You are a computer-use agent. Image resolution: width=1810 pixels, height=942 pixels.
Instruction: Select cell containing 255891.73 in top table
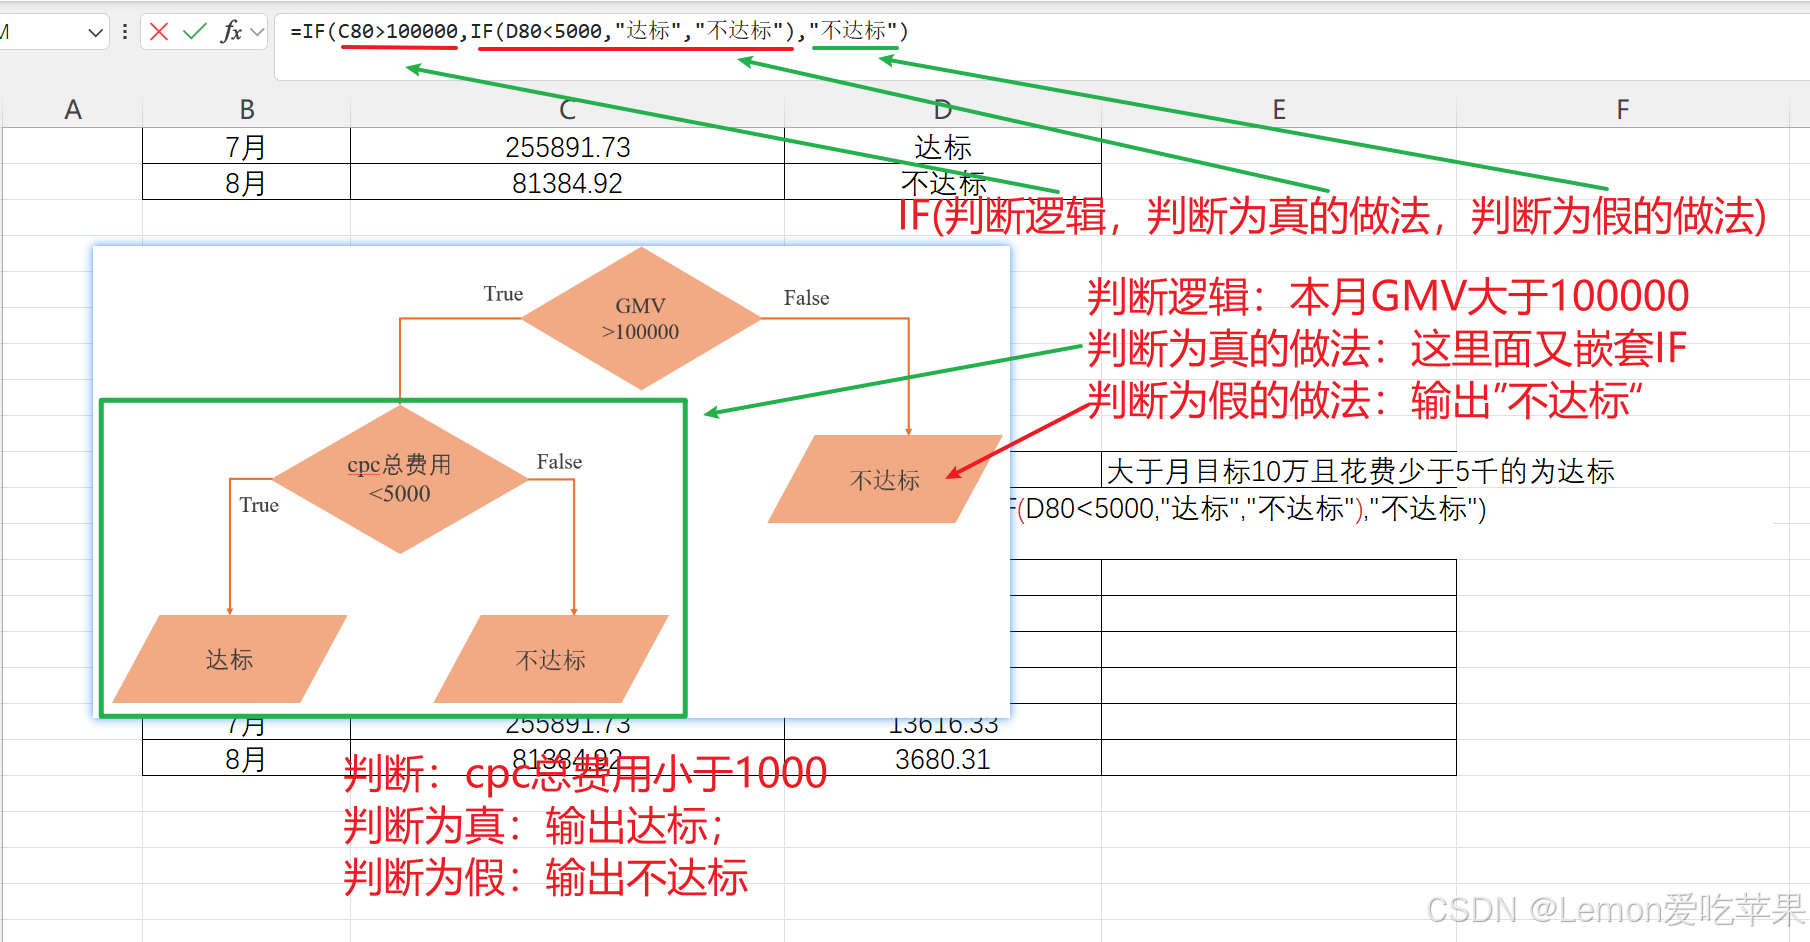click(567, 146)
